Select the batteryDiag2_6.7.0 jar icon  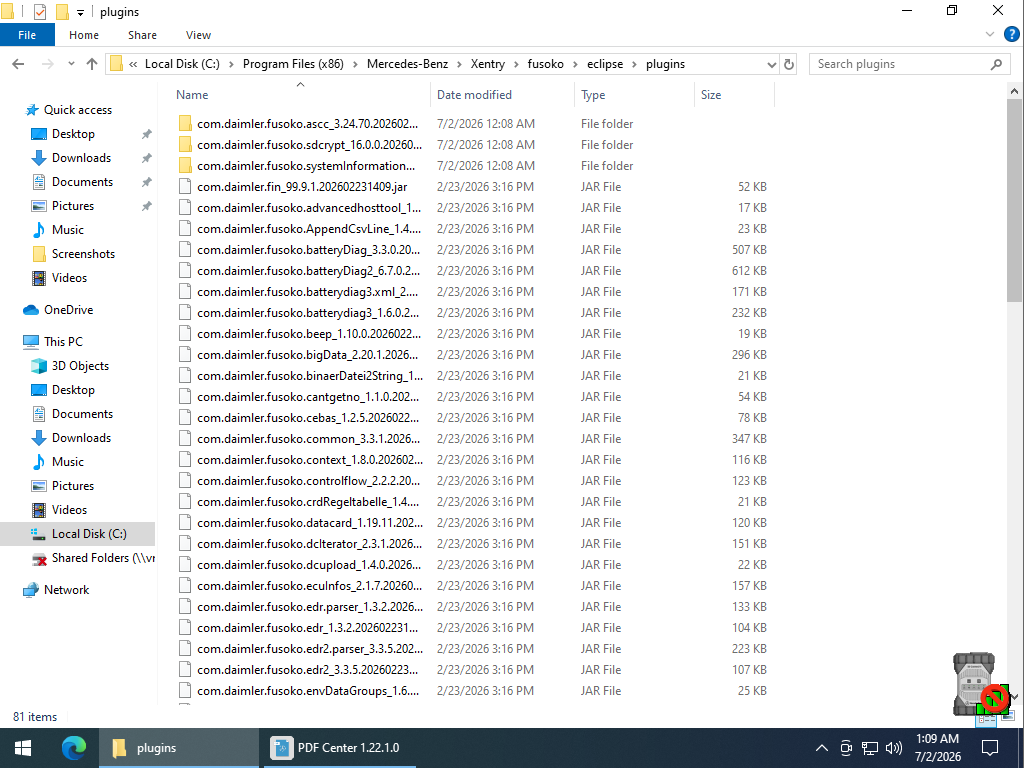(x=185, y=270)
